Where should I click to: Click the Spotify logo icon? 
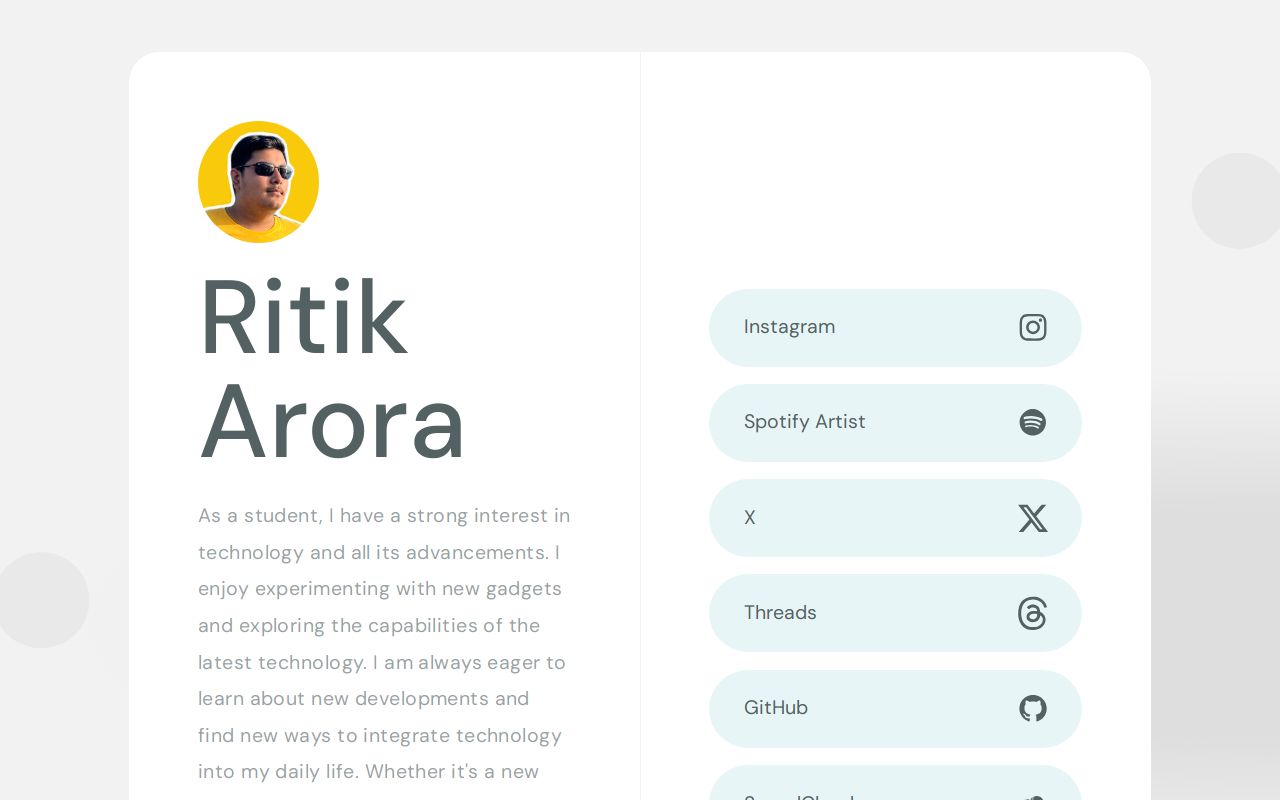click(1033, 422)
